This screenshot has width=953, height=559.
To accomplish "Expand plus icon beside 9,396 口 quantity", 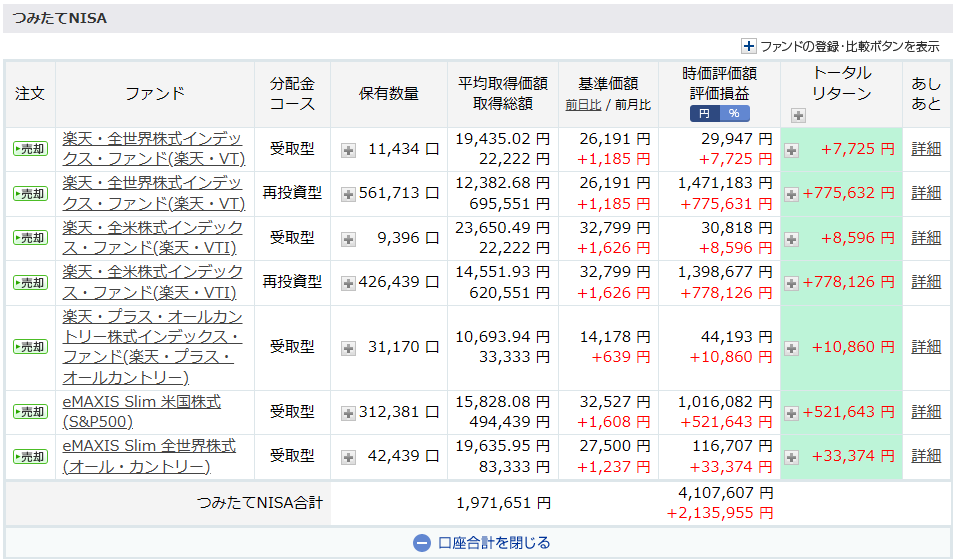I will (x=348, y=239).
